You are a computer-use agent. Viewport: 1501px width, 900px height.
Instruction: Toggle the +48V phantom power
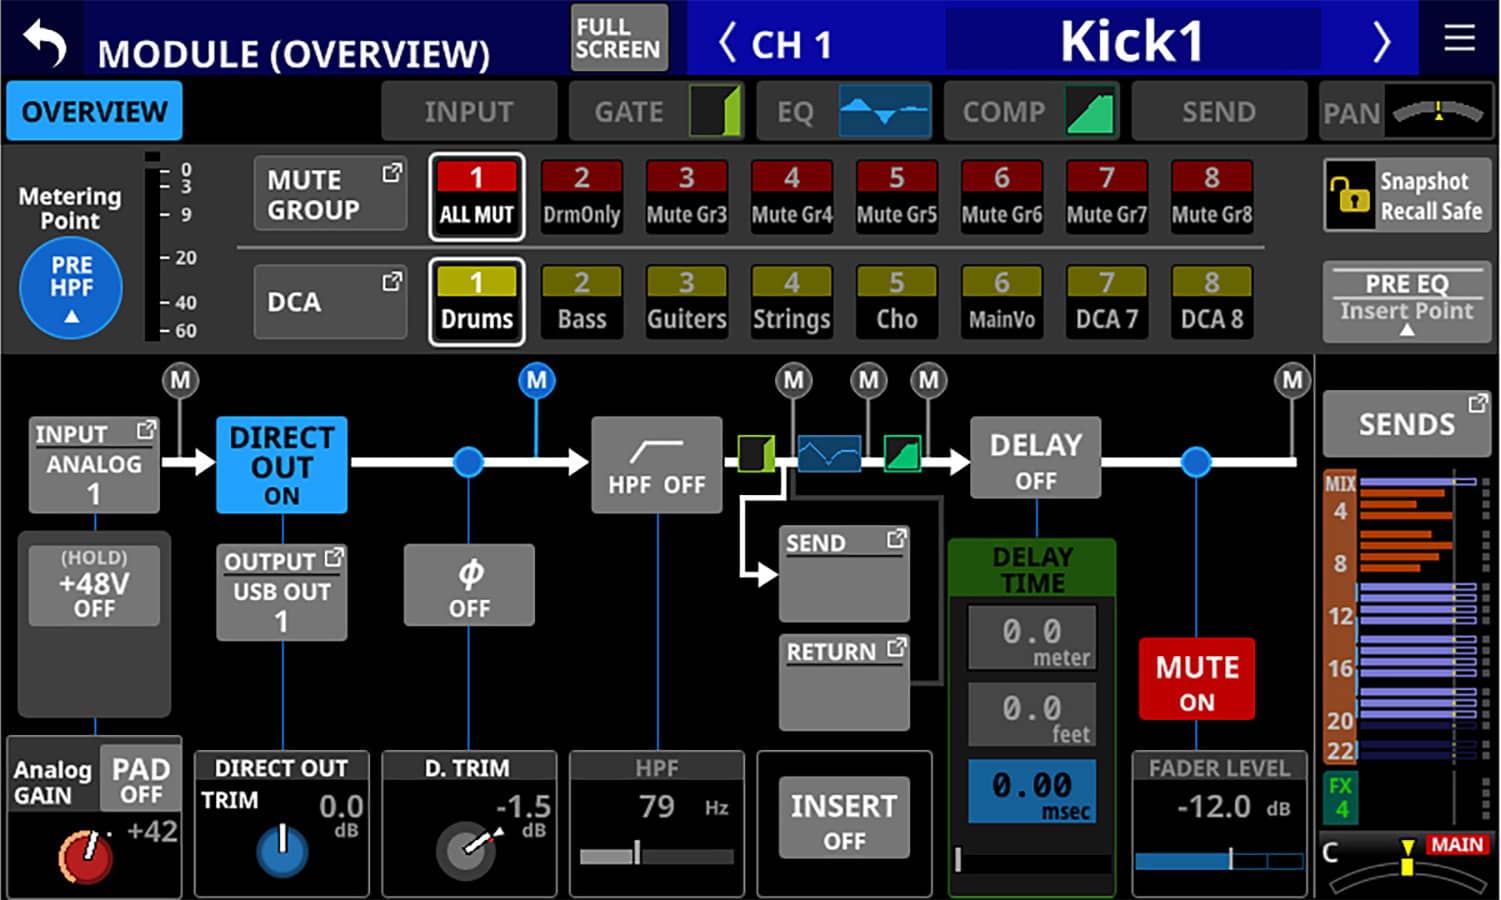click(x=94, y=585)
